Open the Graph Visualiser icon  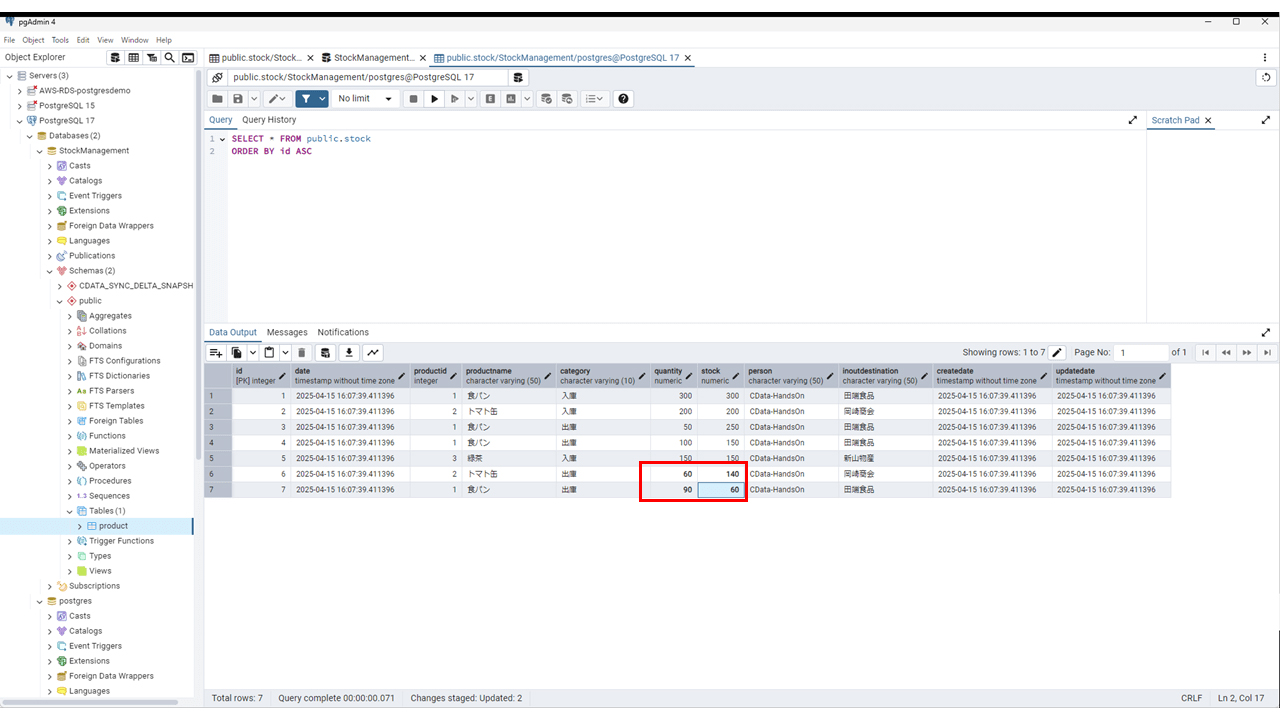(373, 353)
